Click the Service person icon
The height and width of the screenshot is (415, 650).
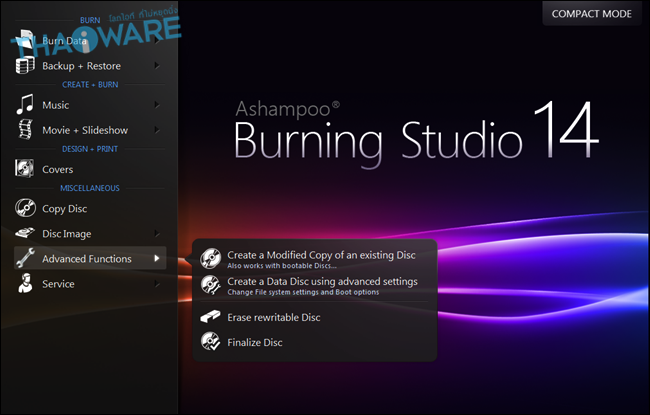(x=25, y=283)
